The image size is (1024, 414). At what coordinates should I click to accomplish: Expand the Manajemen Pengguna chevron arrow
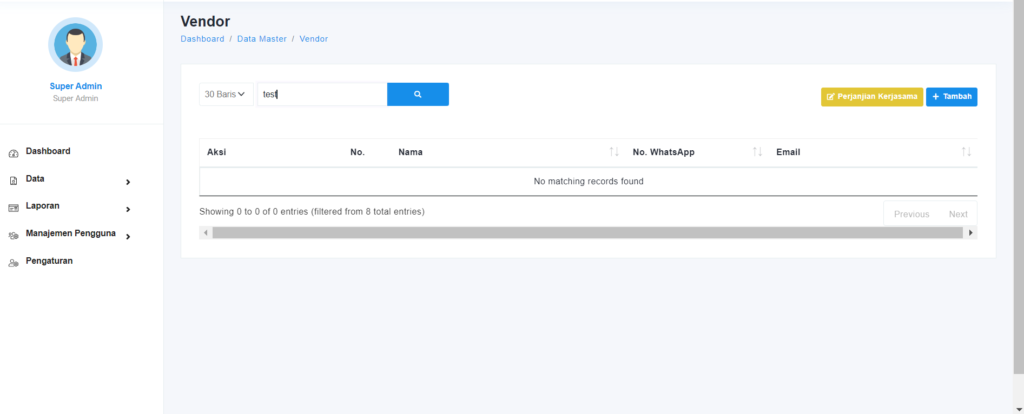pyautogui.click(x=128, y=237)
